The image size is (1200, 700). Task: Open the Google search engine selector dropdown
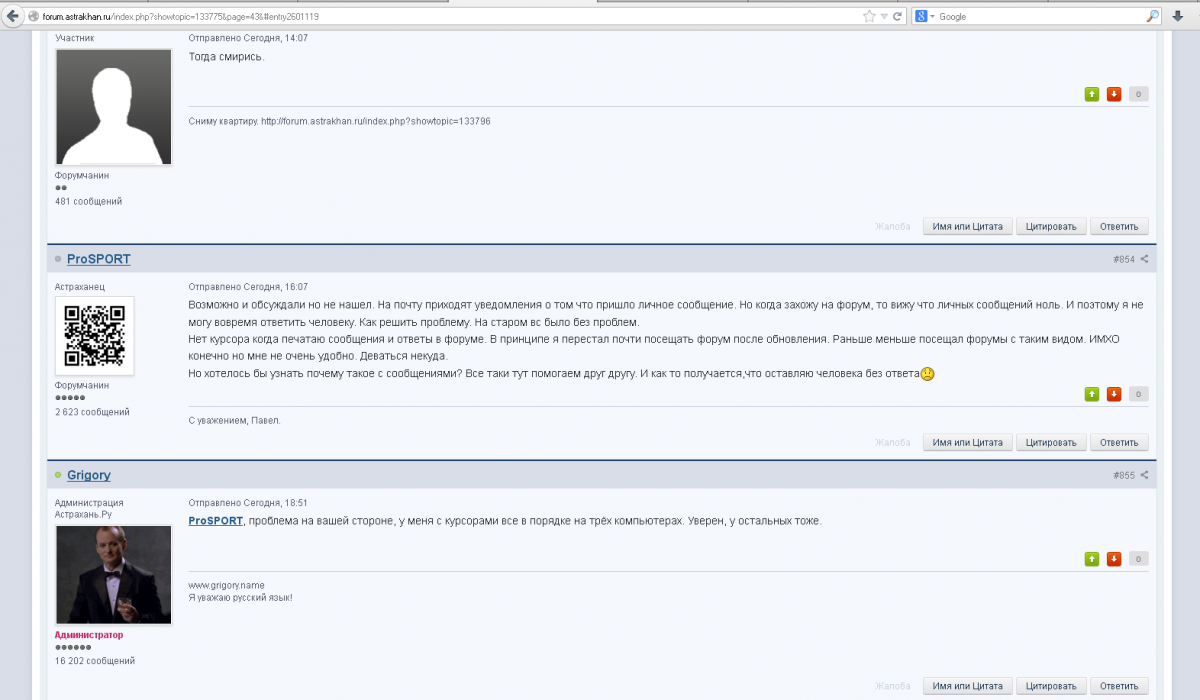point(925,17)
